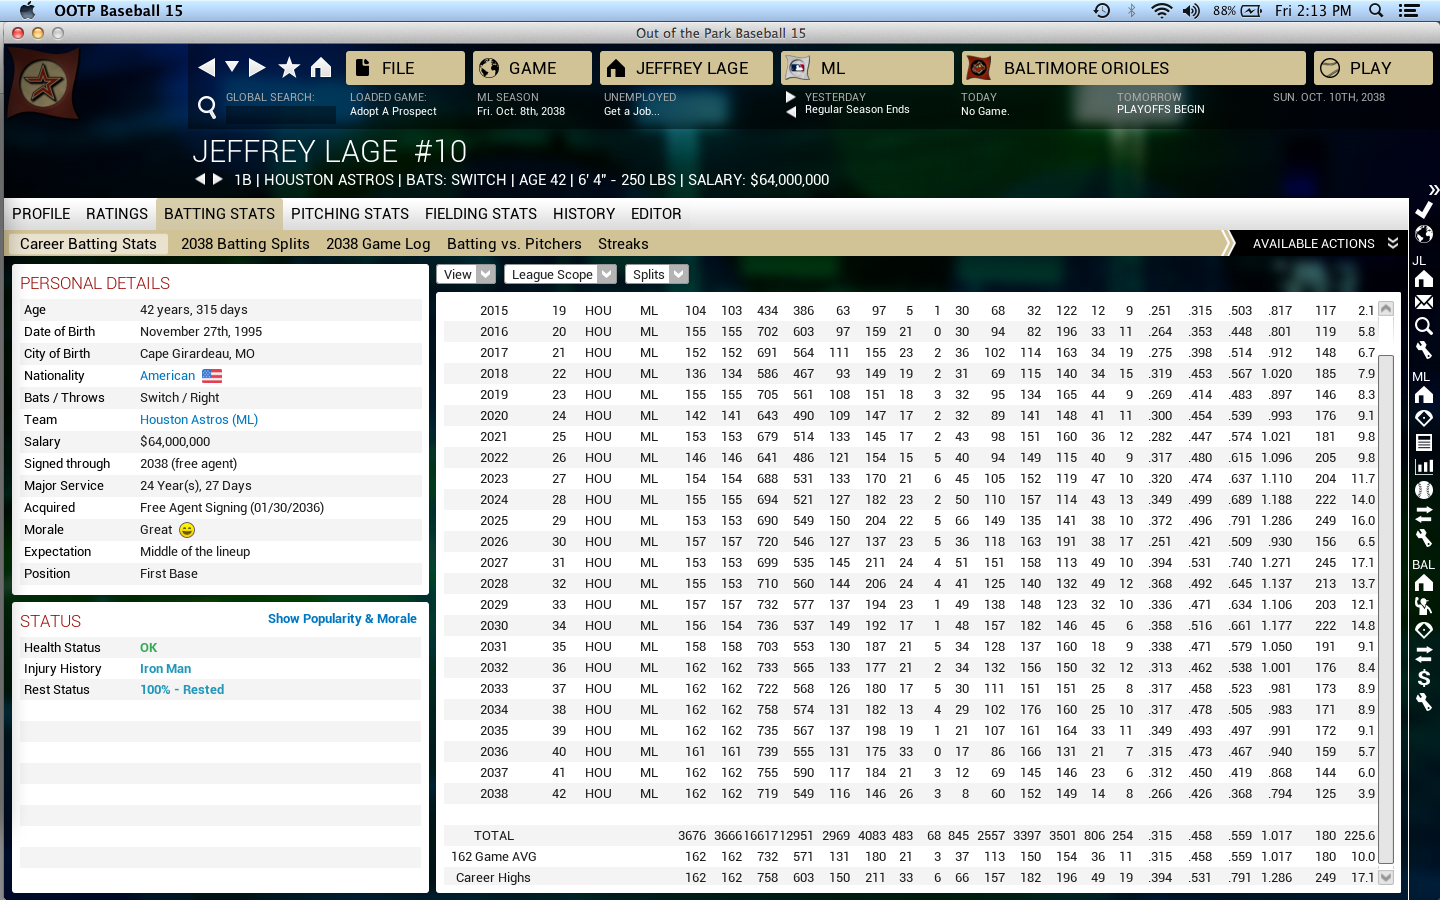Open the View dropdown
1440x900 pixels.
[x=465, y=275]
